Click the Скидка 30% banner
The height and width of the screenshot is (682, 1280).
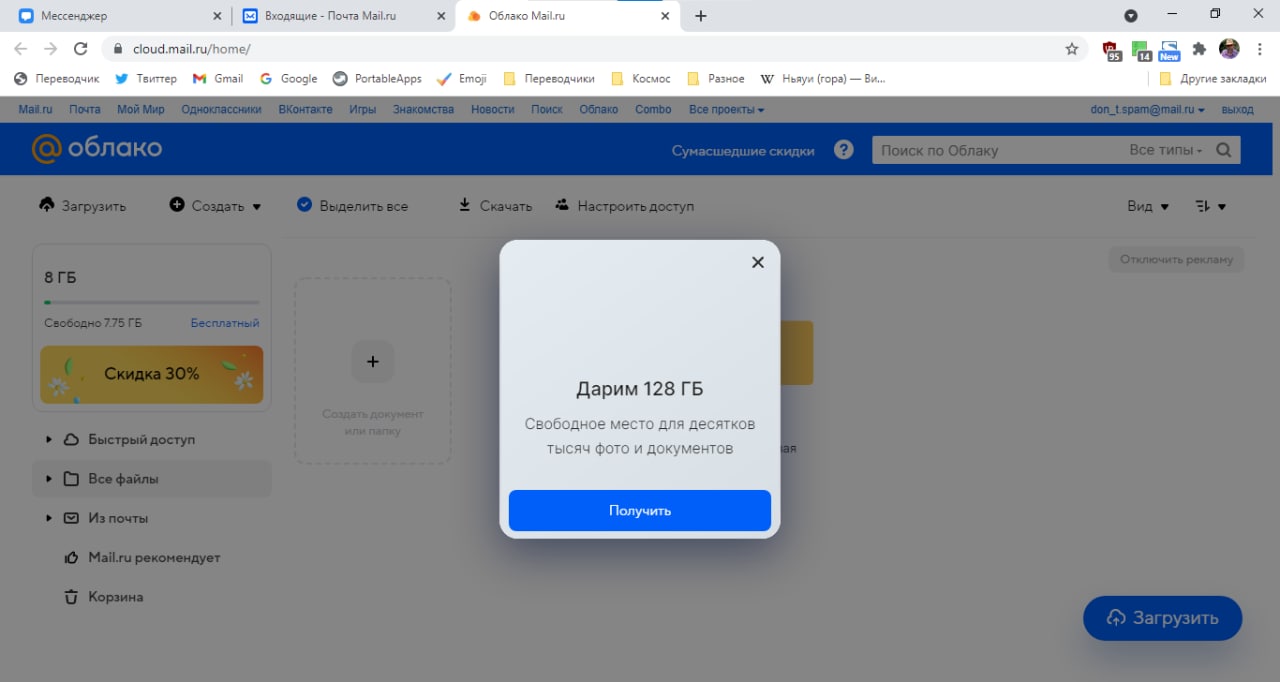152,374
